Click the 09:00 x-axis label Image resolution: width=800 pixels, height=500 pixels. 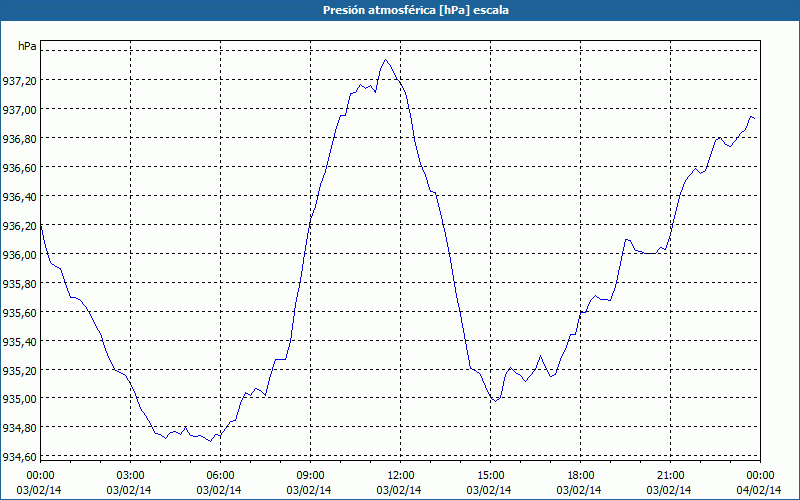tap(310, 476)
